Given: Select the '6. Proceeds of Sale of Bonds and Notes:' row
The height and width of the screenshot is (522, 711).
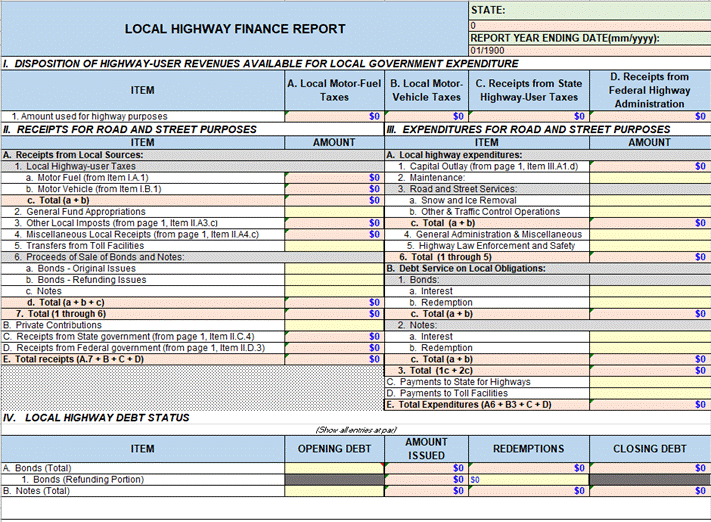Looking at the screenshot, I should [x=192, y=257].
